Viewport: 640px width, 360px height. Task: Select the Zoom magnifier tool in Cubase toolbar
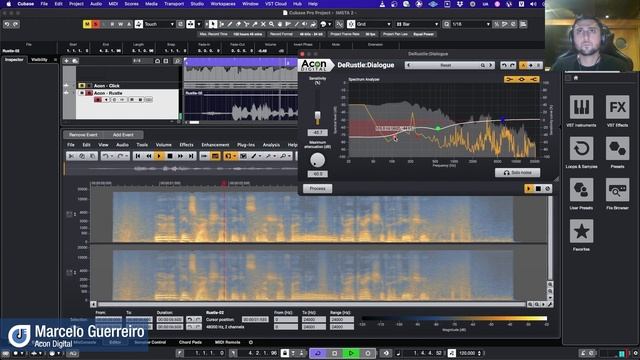click(x=271, y=24)
